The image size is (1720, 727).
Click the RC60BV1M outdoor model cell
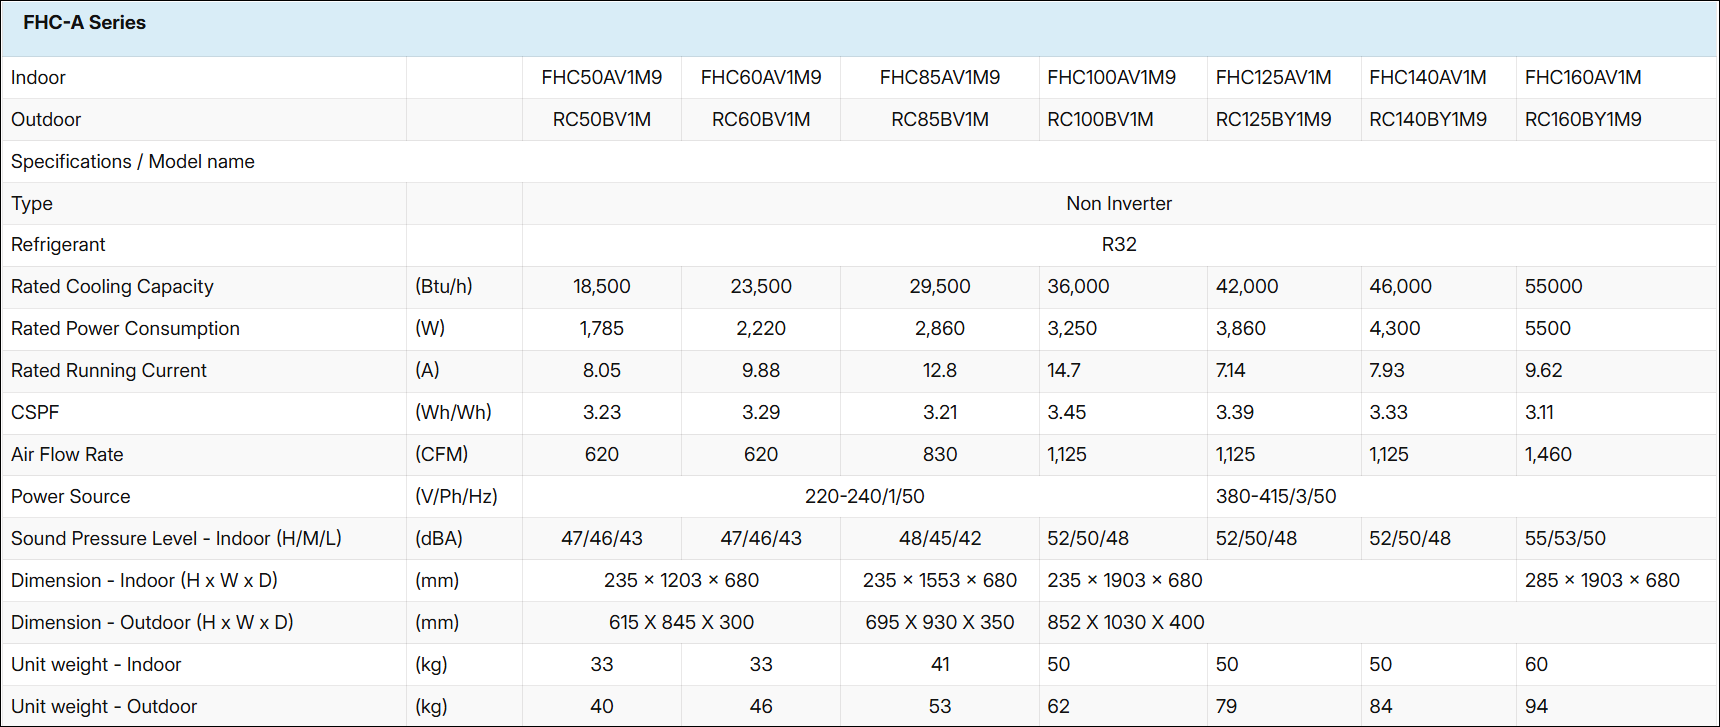(x=760, y=120)
